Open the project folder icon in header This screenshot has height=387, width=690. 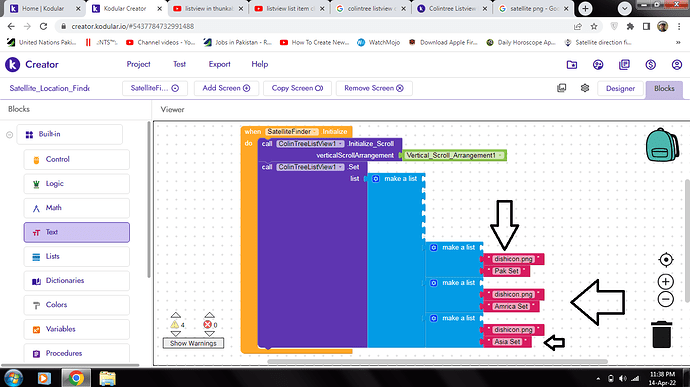572,65
